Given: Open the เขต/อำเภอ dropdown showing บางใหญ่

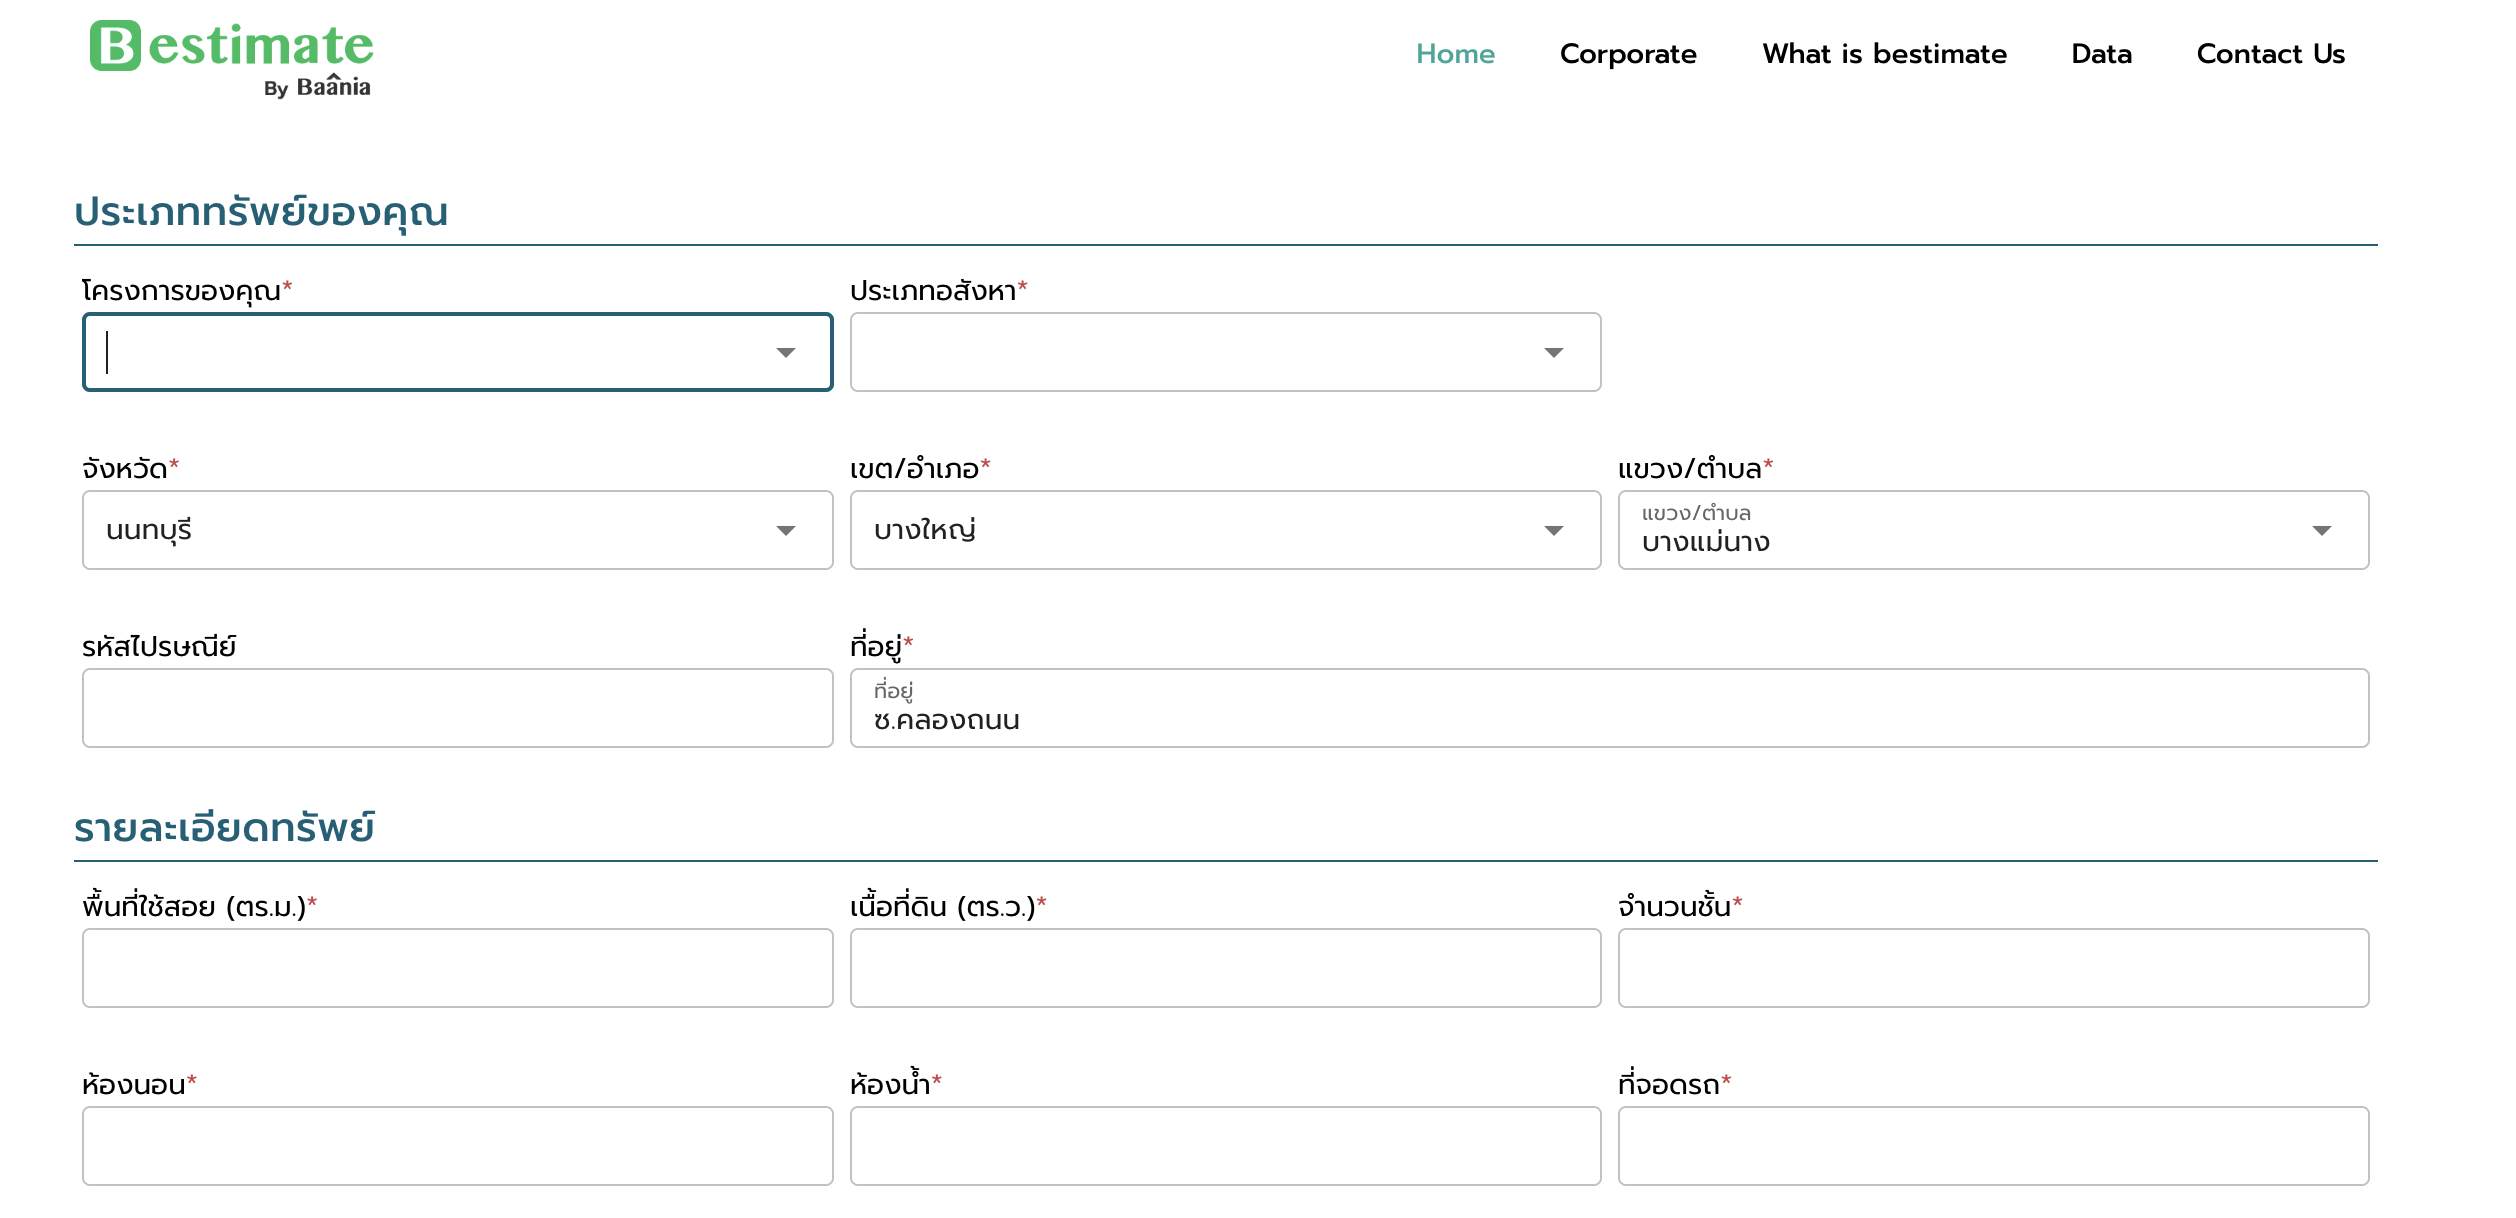Looking at the screenshot, I should (x=1553, y=531).
